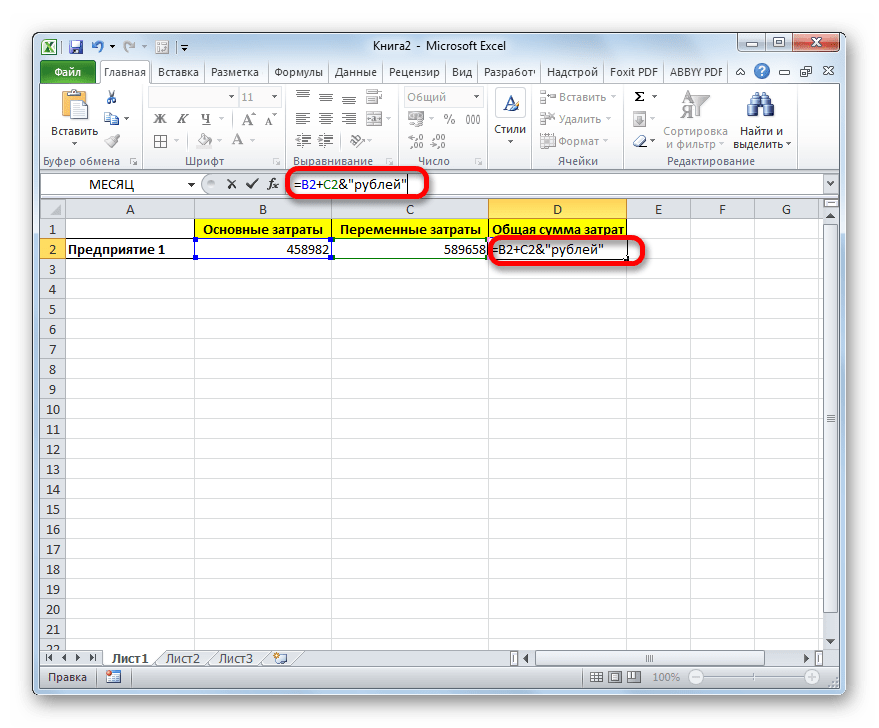This screenshot has width=879, height=728.
Task: Open the font name dropdown
Action: (x=231, y=97)
